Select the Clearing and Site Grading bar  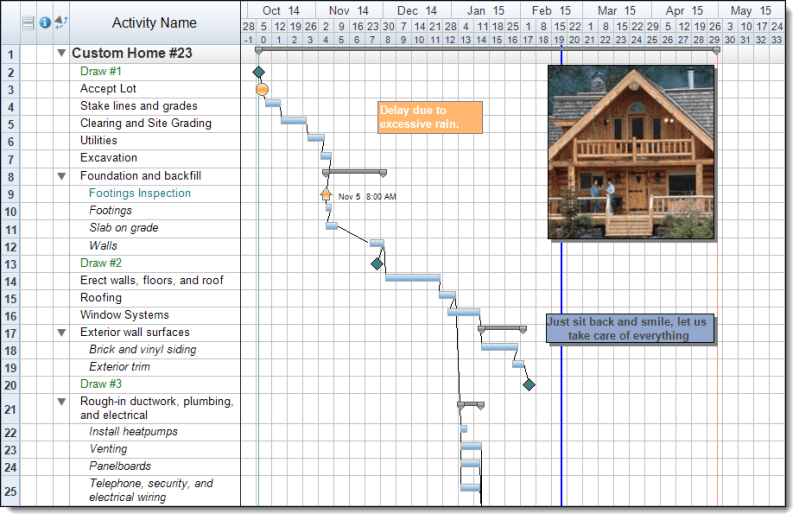(x=294, y=121)
